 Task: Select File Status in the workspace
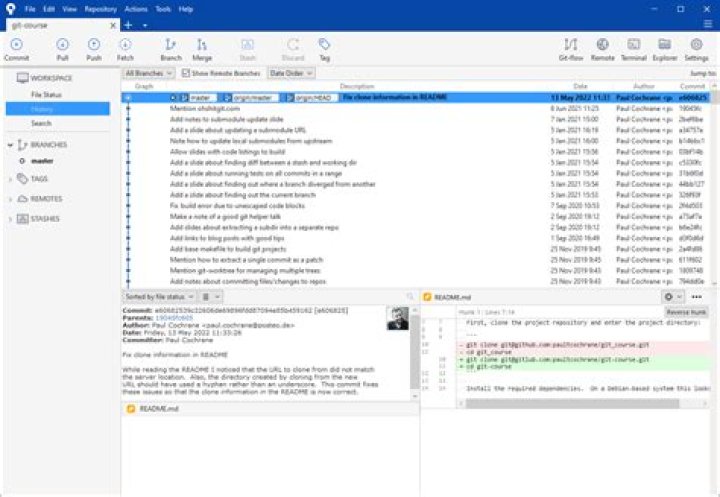click(x=46, y=94)
